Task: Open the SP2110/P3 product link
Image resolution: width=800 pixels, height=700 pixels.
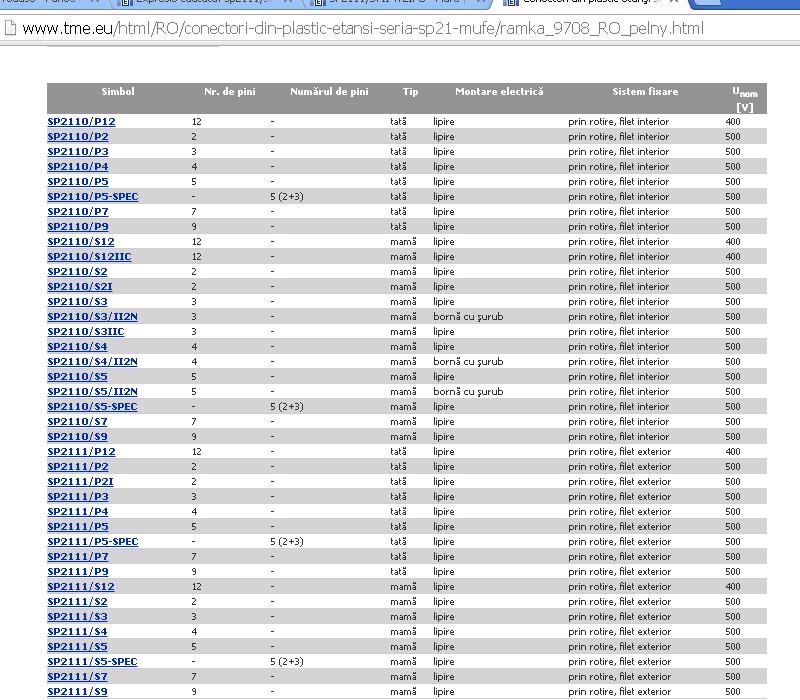Action: click(78, 152)
